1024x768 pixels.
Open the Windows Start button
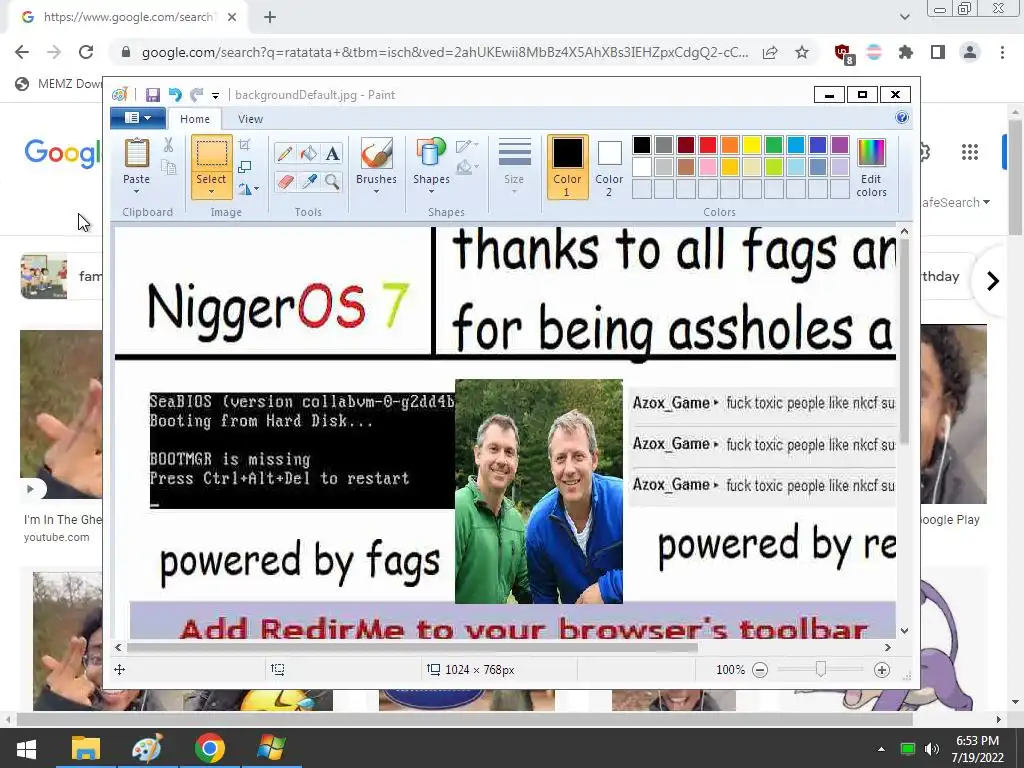(26, 748)
